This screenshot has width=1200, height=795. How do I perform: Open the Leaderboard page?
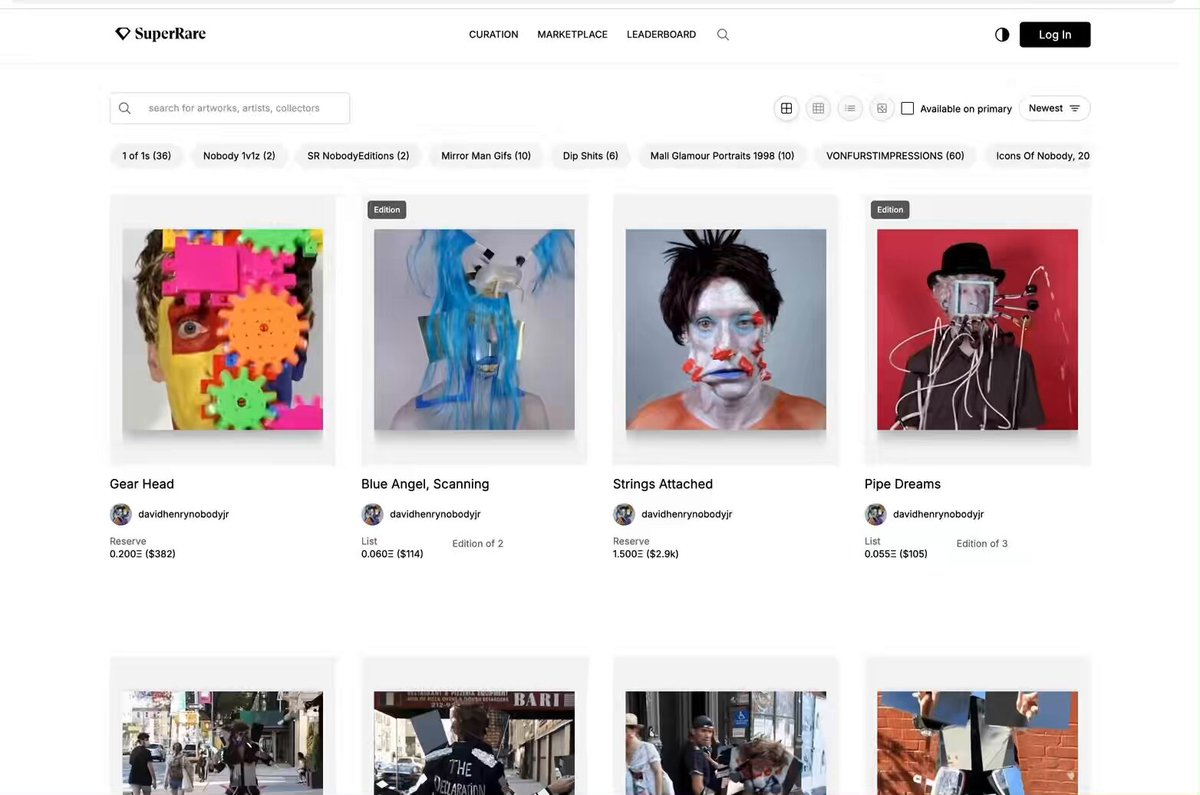[661, 34]
